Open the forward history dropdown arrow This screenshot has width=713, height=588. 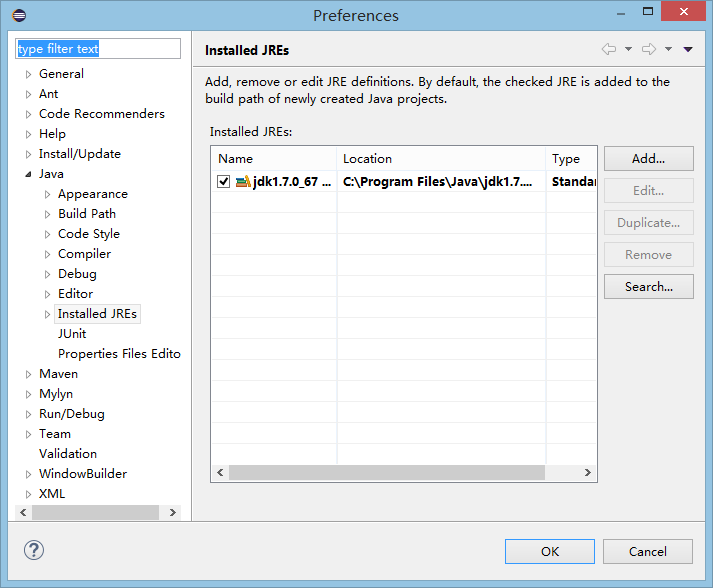(668, 49)
